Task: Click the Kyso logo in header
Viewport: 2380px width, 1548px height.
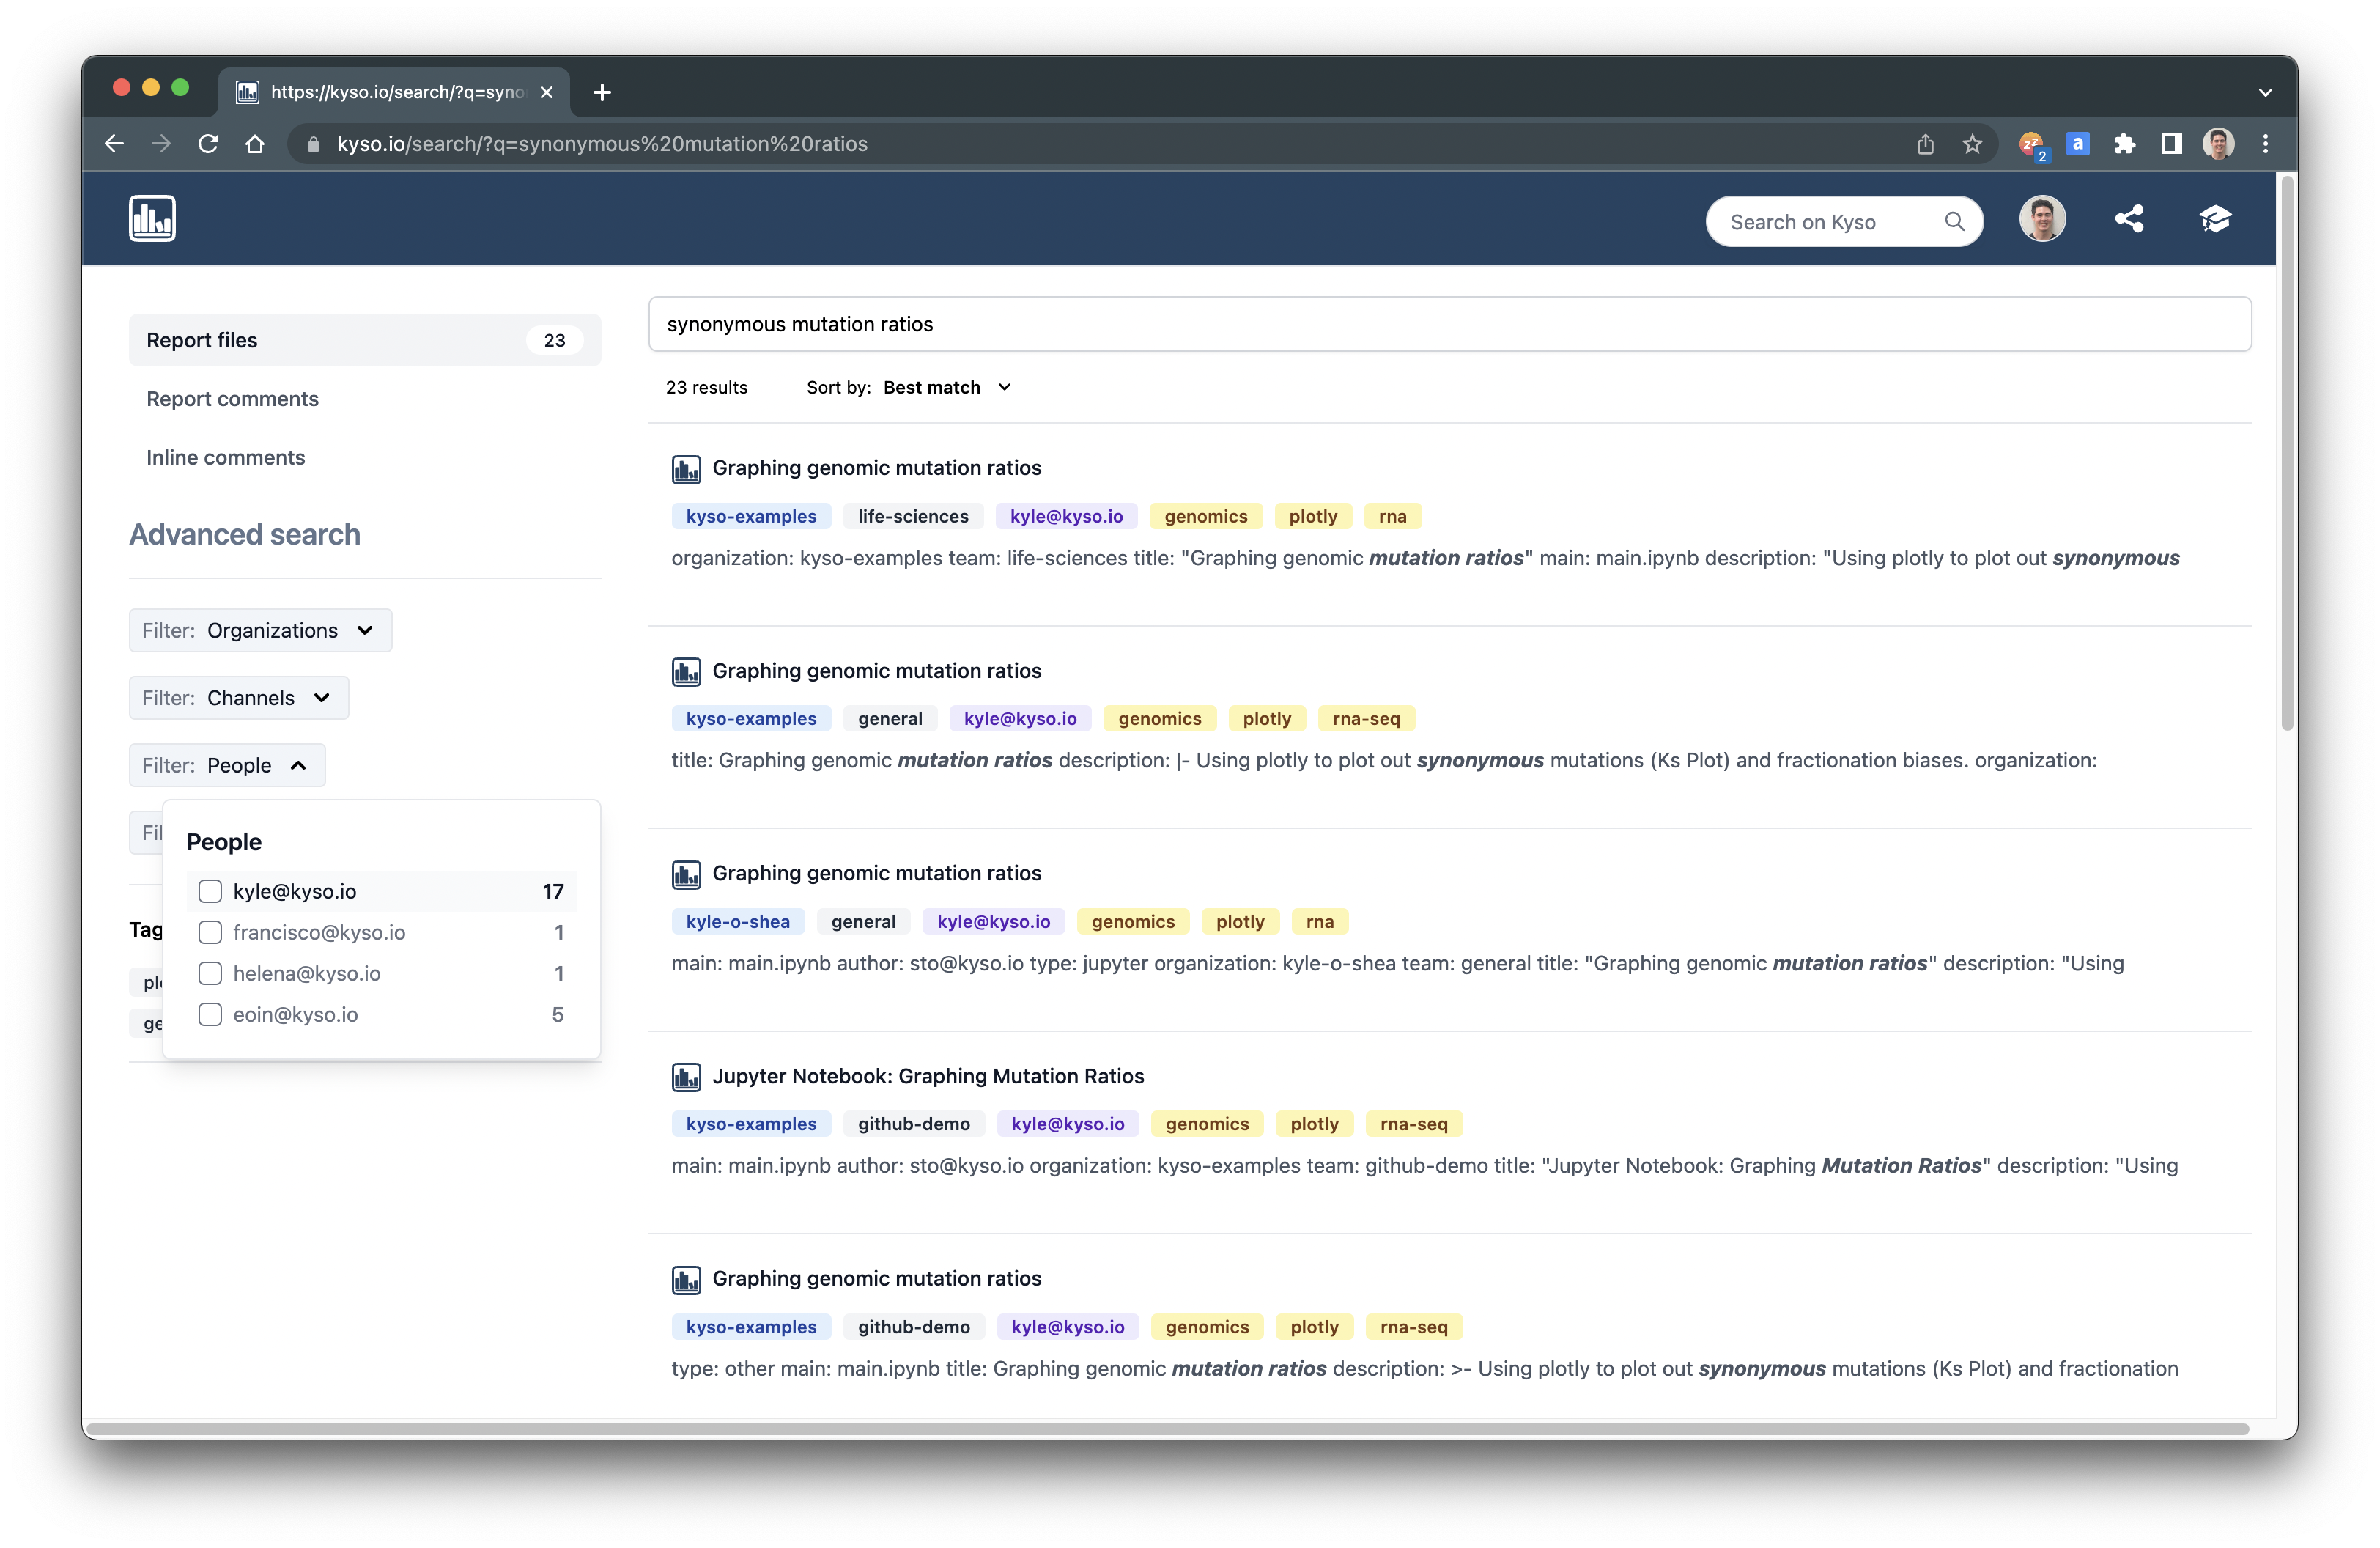Action: pos(152,218)
